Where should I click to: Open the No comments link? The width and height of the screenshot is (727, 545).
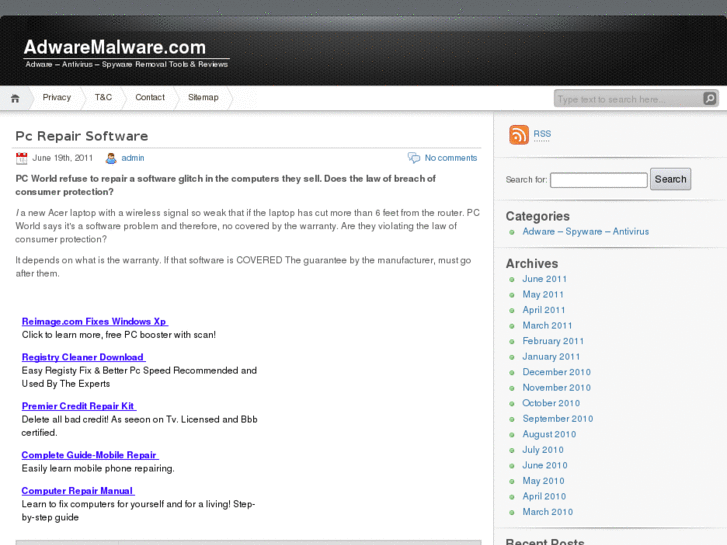pos(451,158)
